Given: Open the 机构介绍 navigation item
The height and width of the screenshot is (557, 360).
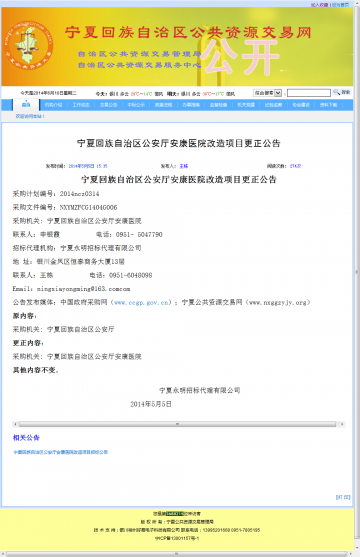Looking at the screenshot, I should 53,105.
